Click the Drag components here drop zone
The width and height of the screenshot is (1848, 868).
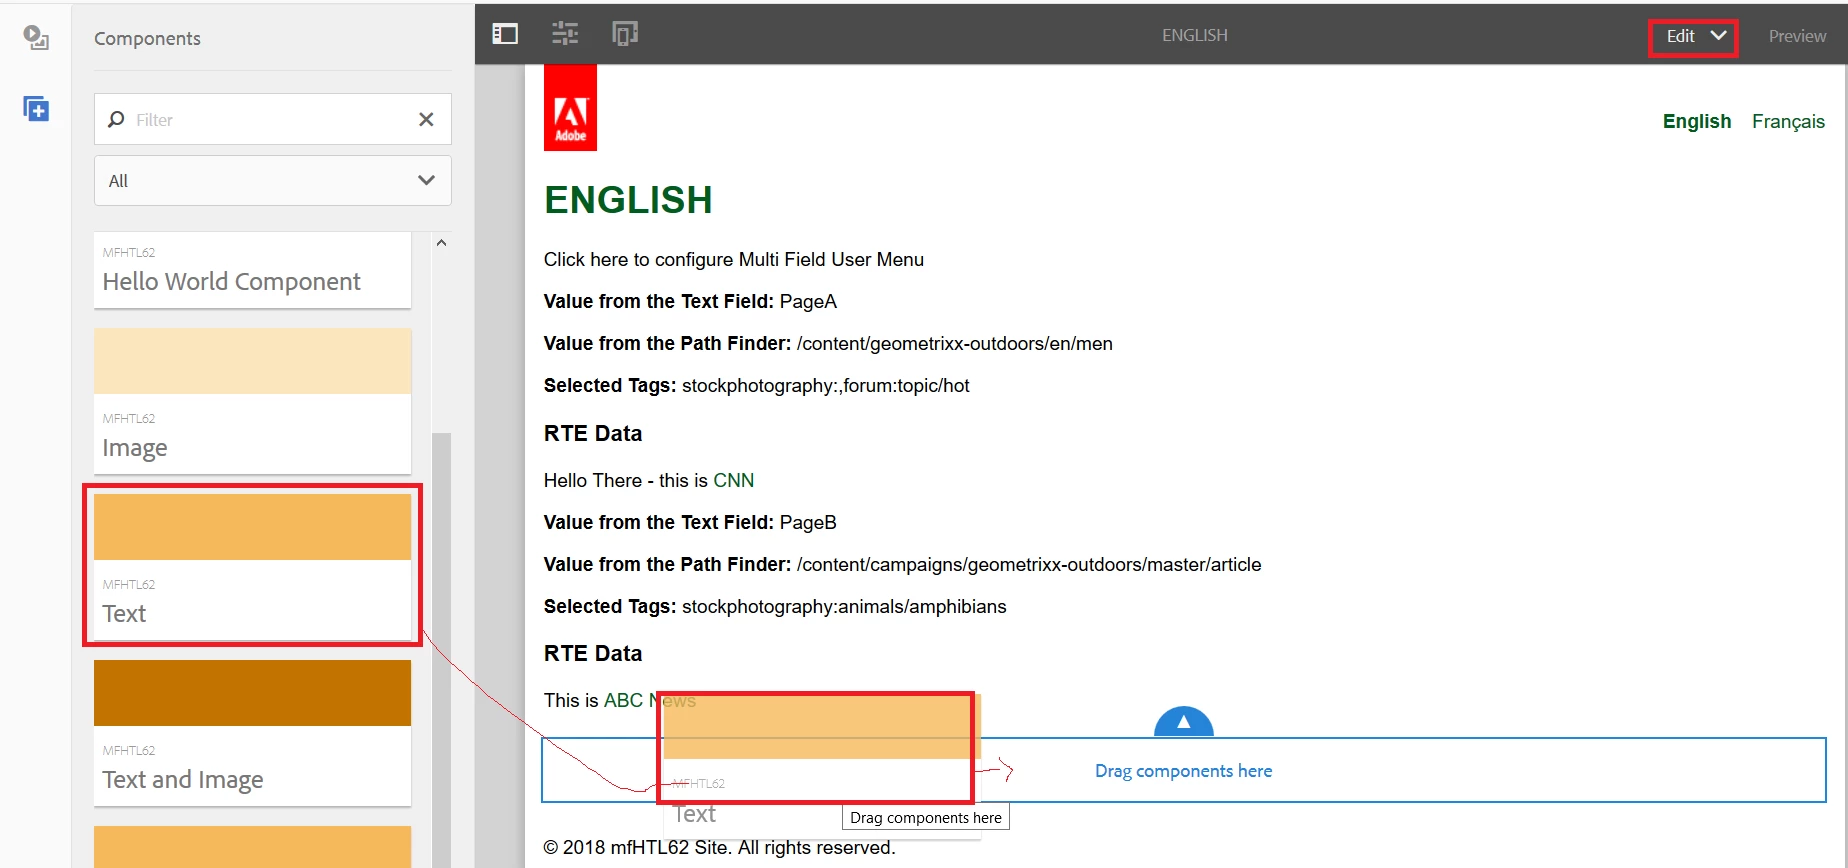point(1184,771)
